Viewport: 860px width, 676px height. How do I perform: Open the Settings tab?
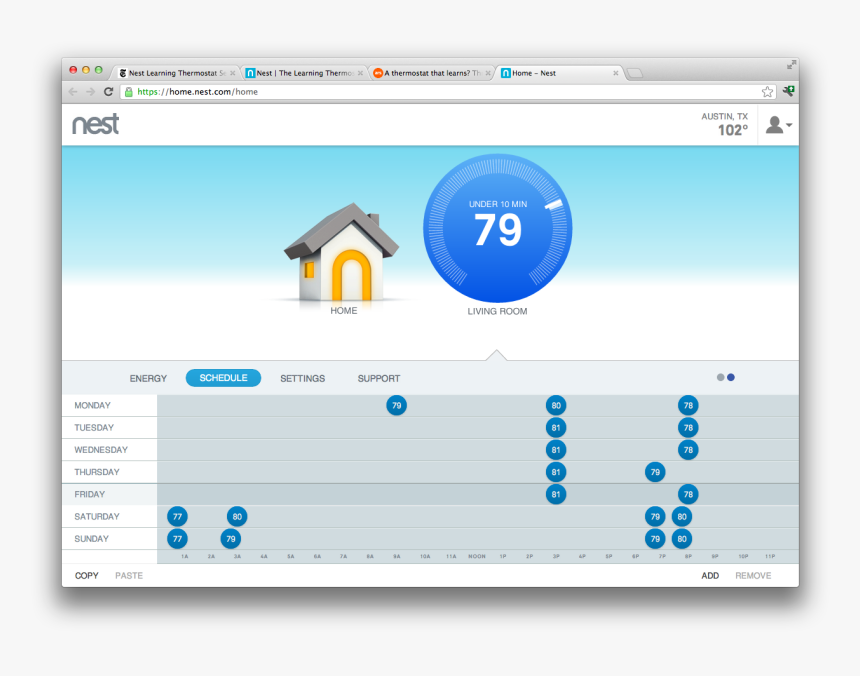[x=302, y=378]
